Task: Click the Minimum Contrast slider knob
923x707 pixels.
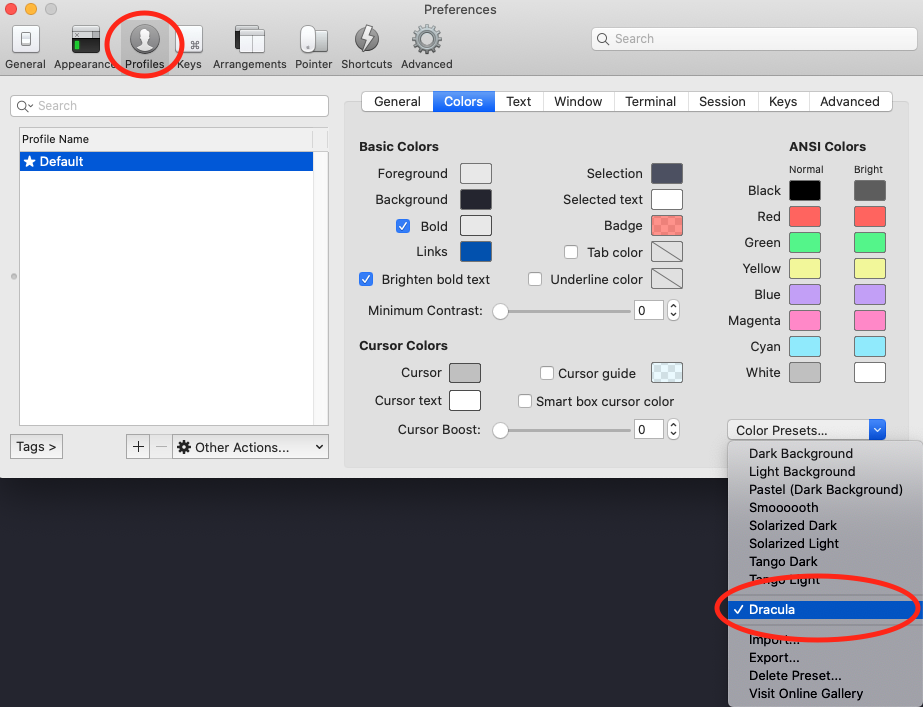Action: pos(500,311)
